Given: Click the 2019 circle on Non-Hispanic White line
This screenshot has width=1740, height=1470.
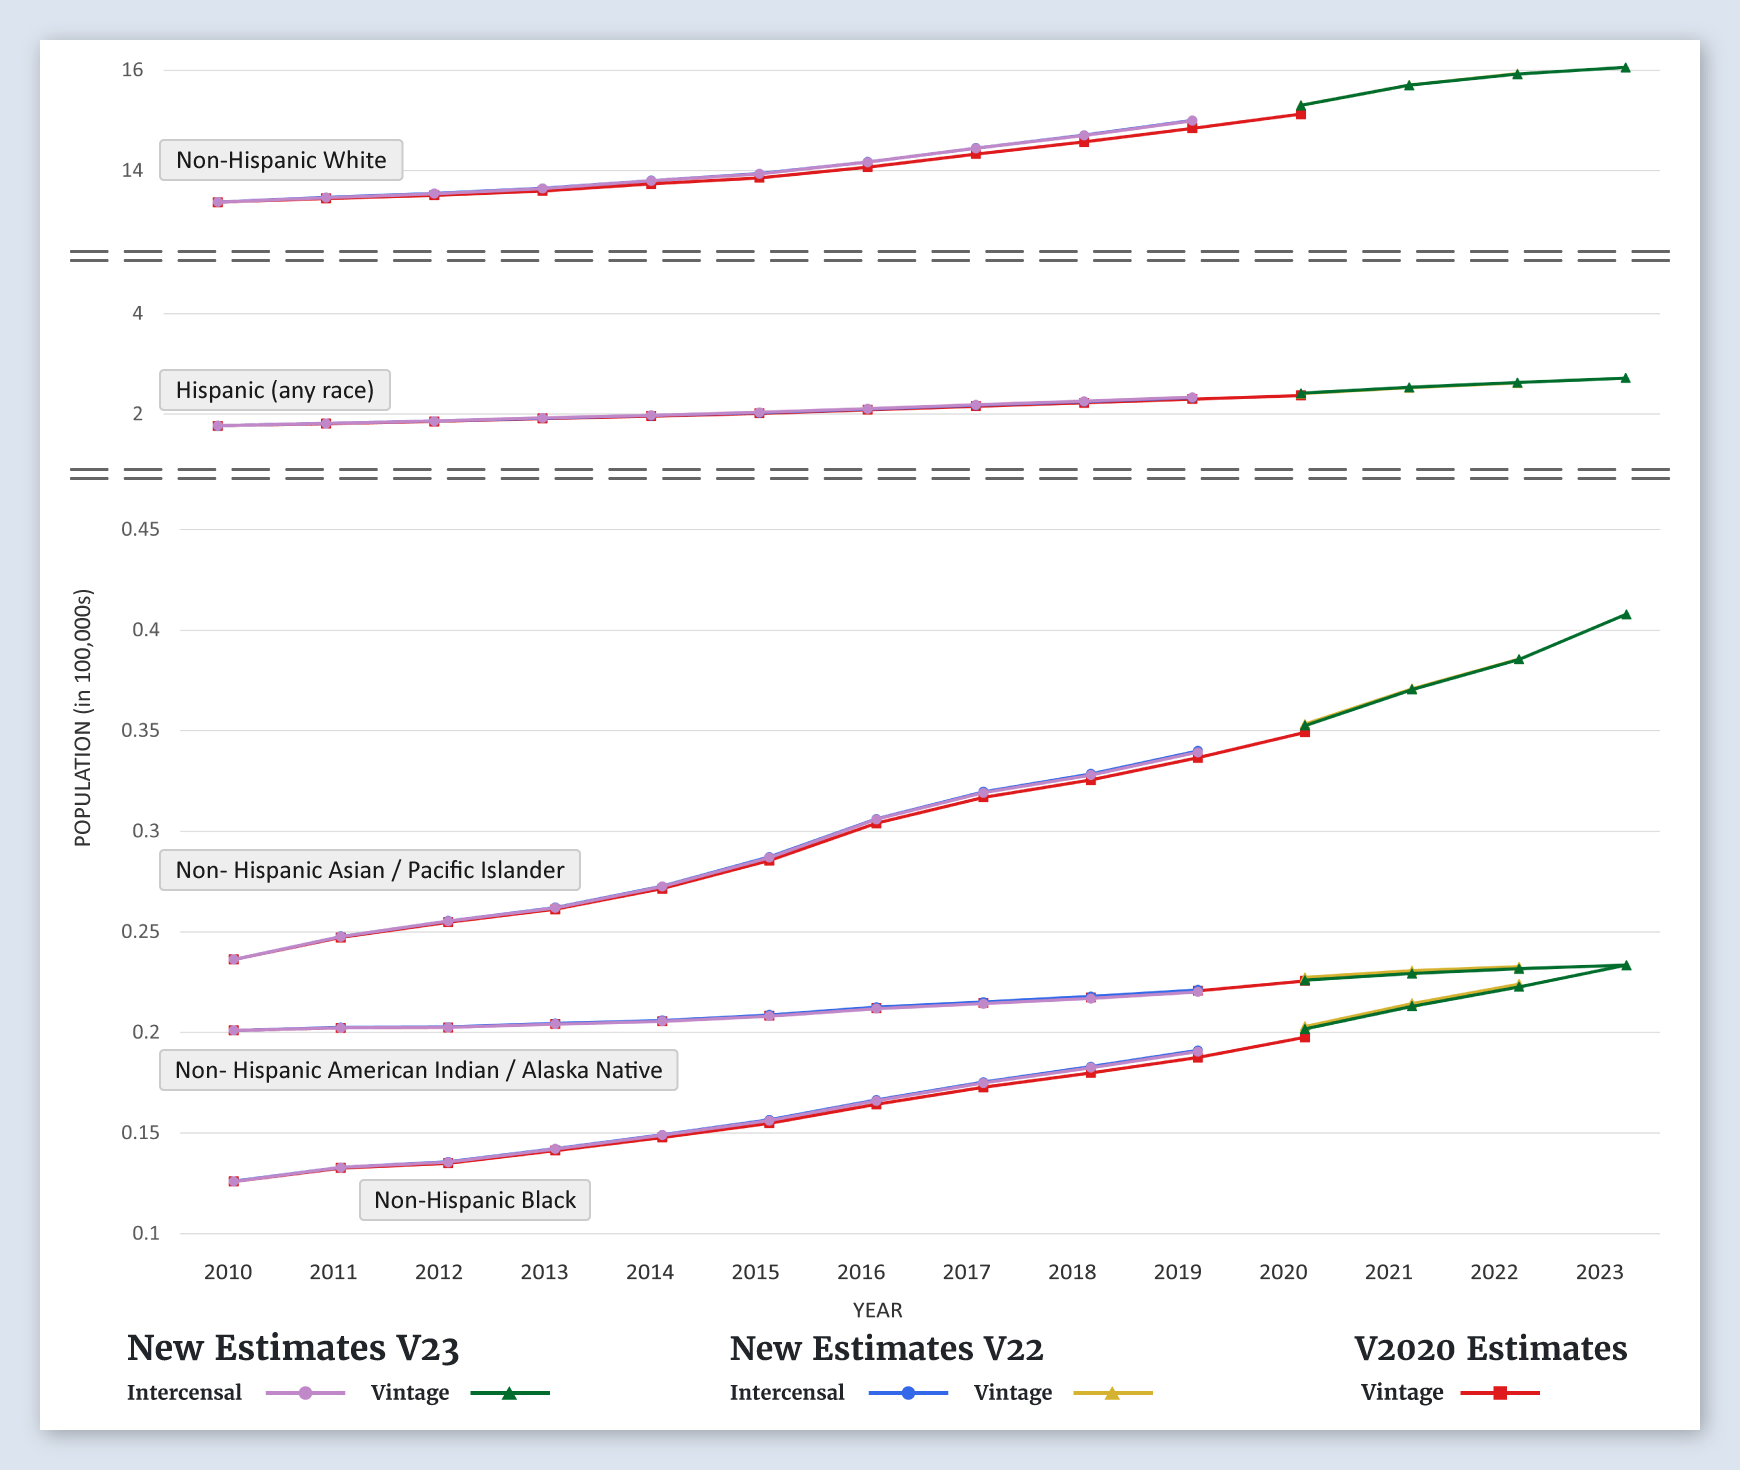Looking at the screenshot, I should 1192,121.
